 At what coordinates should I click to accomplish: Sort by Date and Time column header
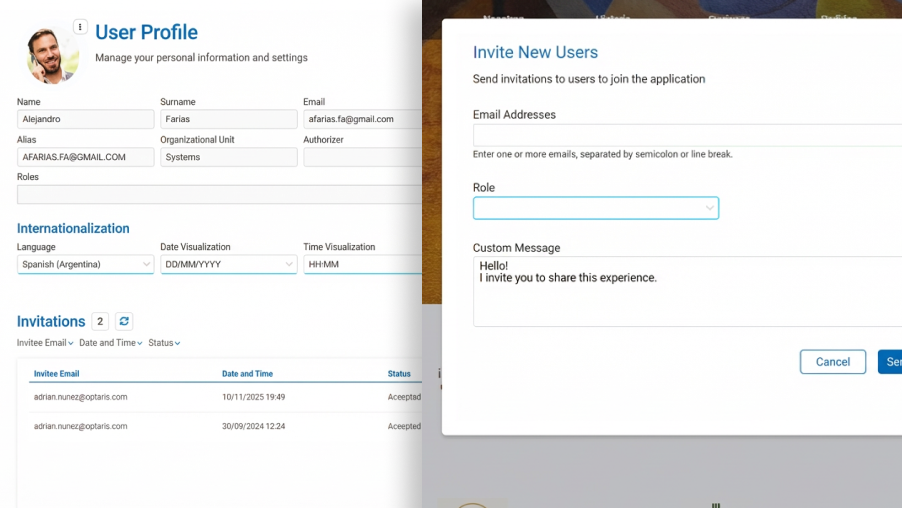247,374
